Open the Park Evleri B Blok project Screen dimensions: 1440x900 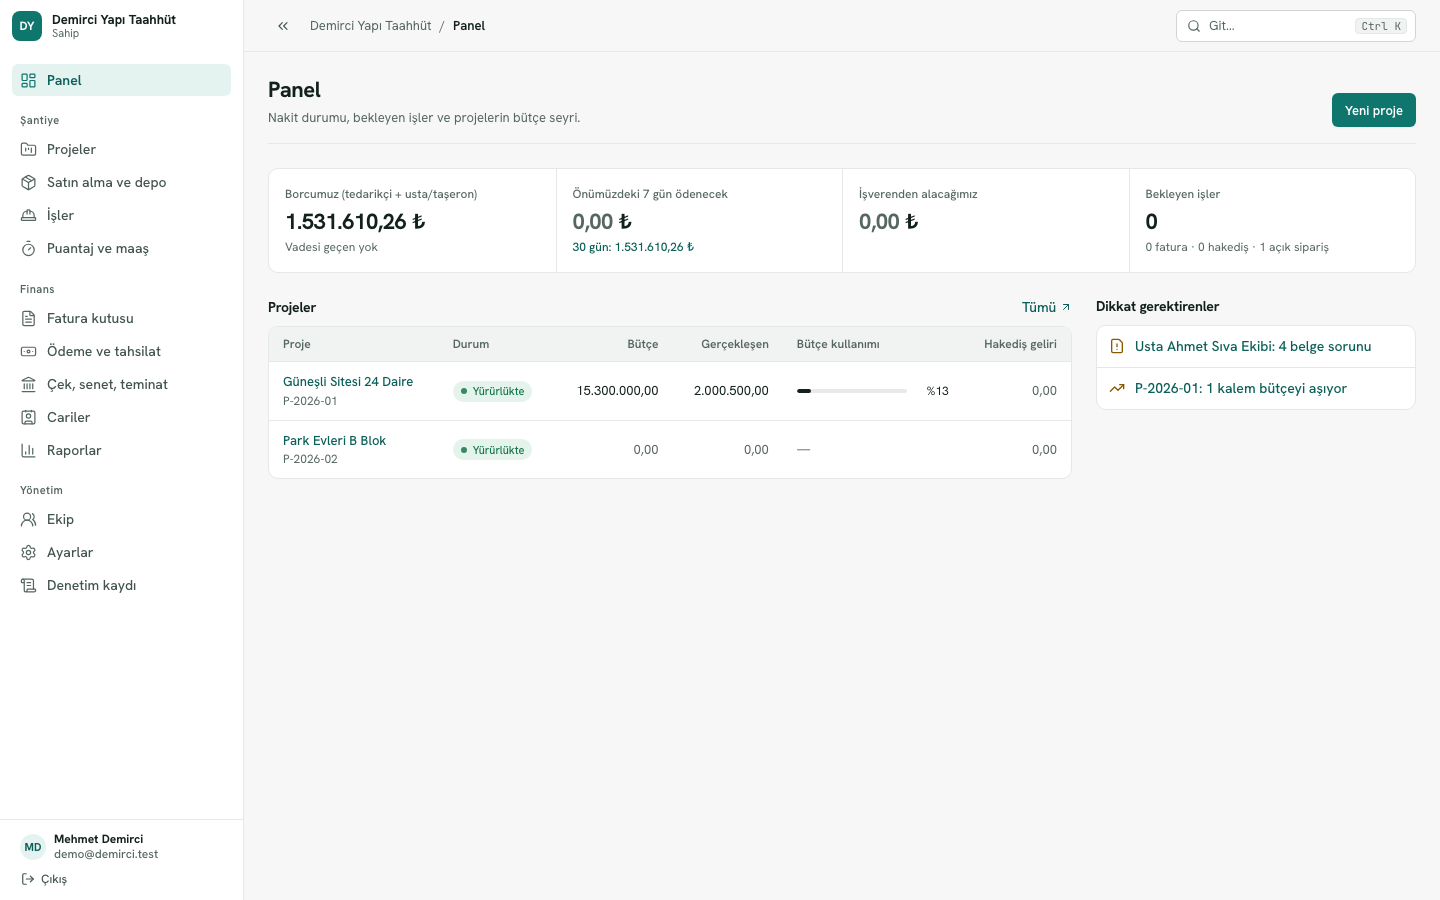click(334, 441)
